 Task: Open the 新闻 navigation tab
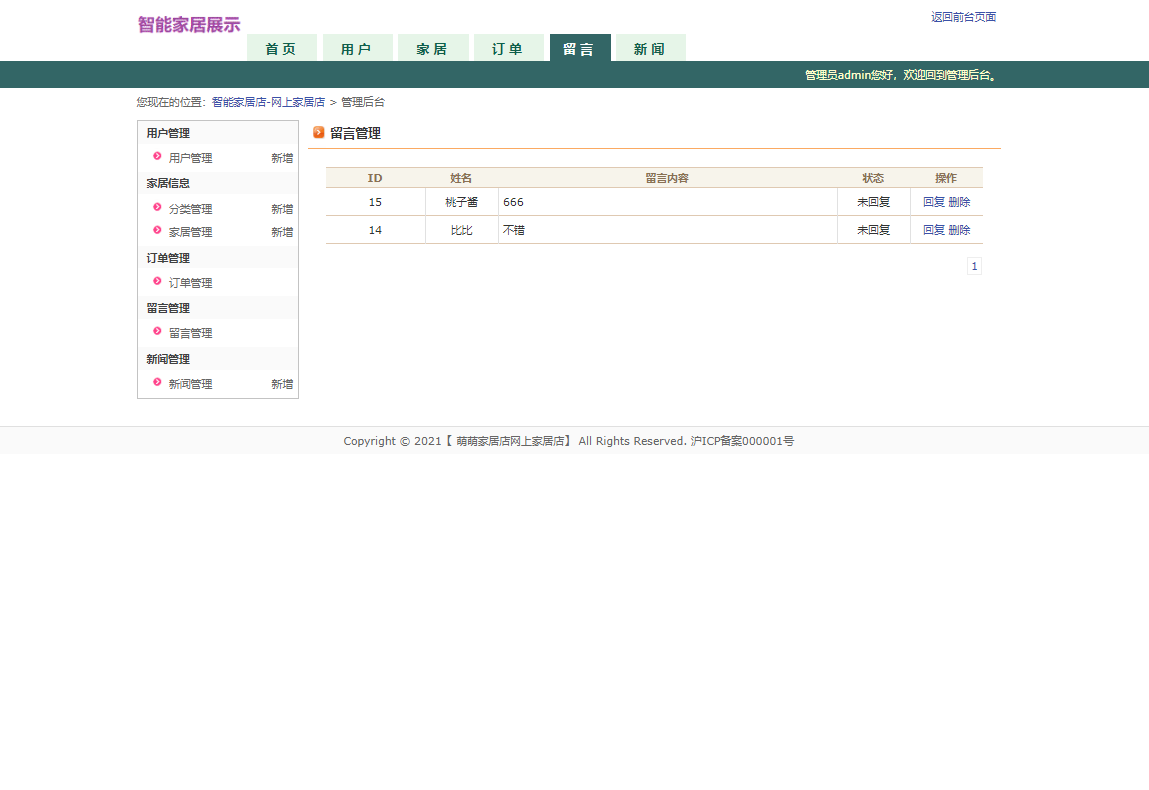click(649, 47)
